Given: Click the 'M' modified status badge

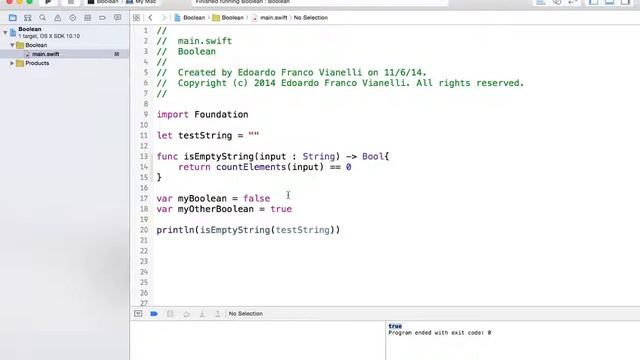Looking at the screenshot, I should point(117,54).
